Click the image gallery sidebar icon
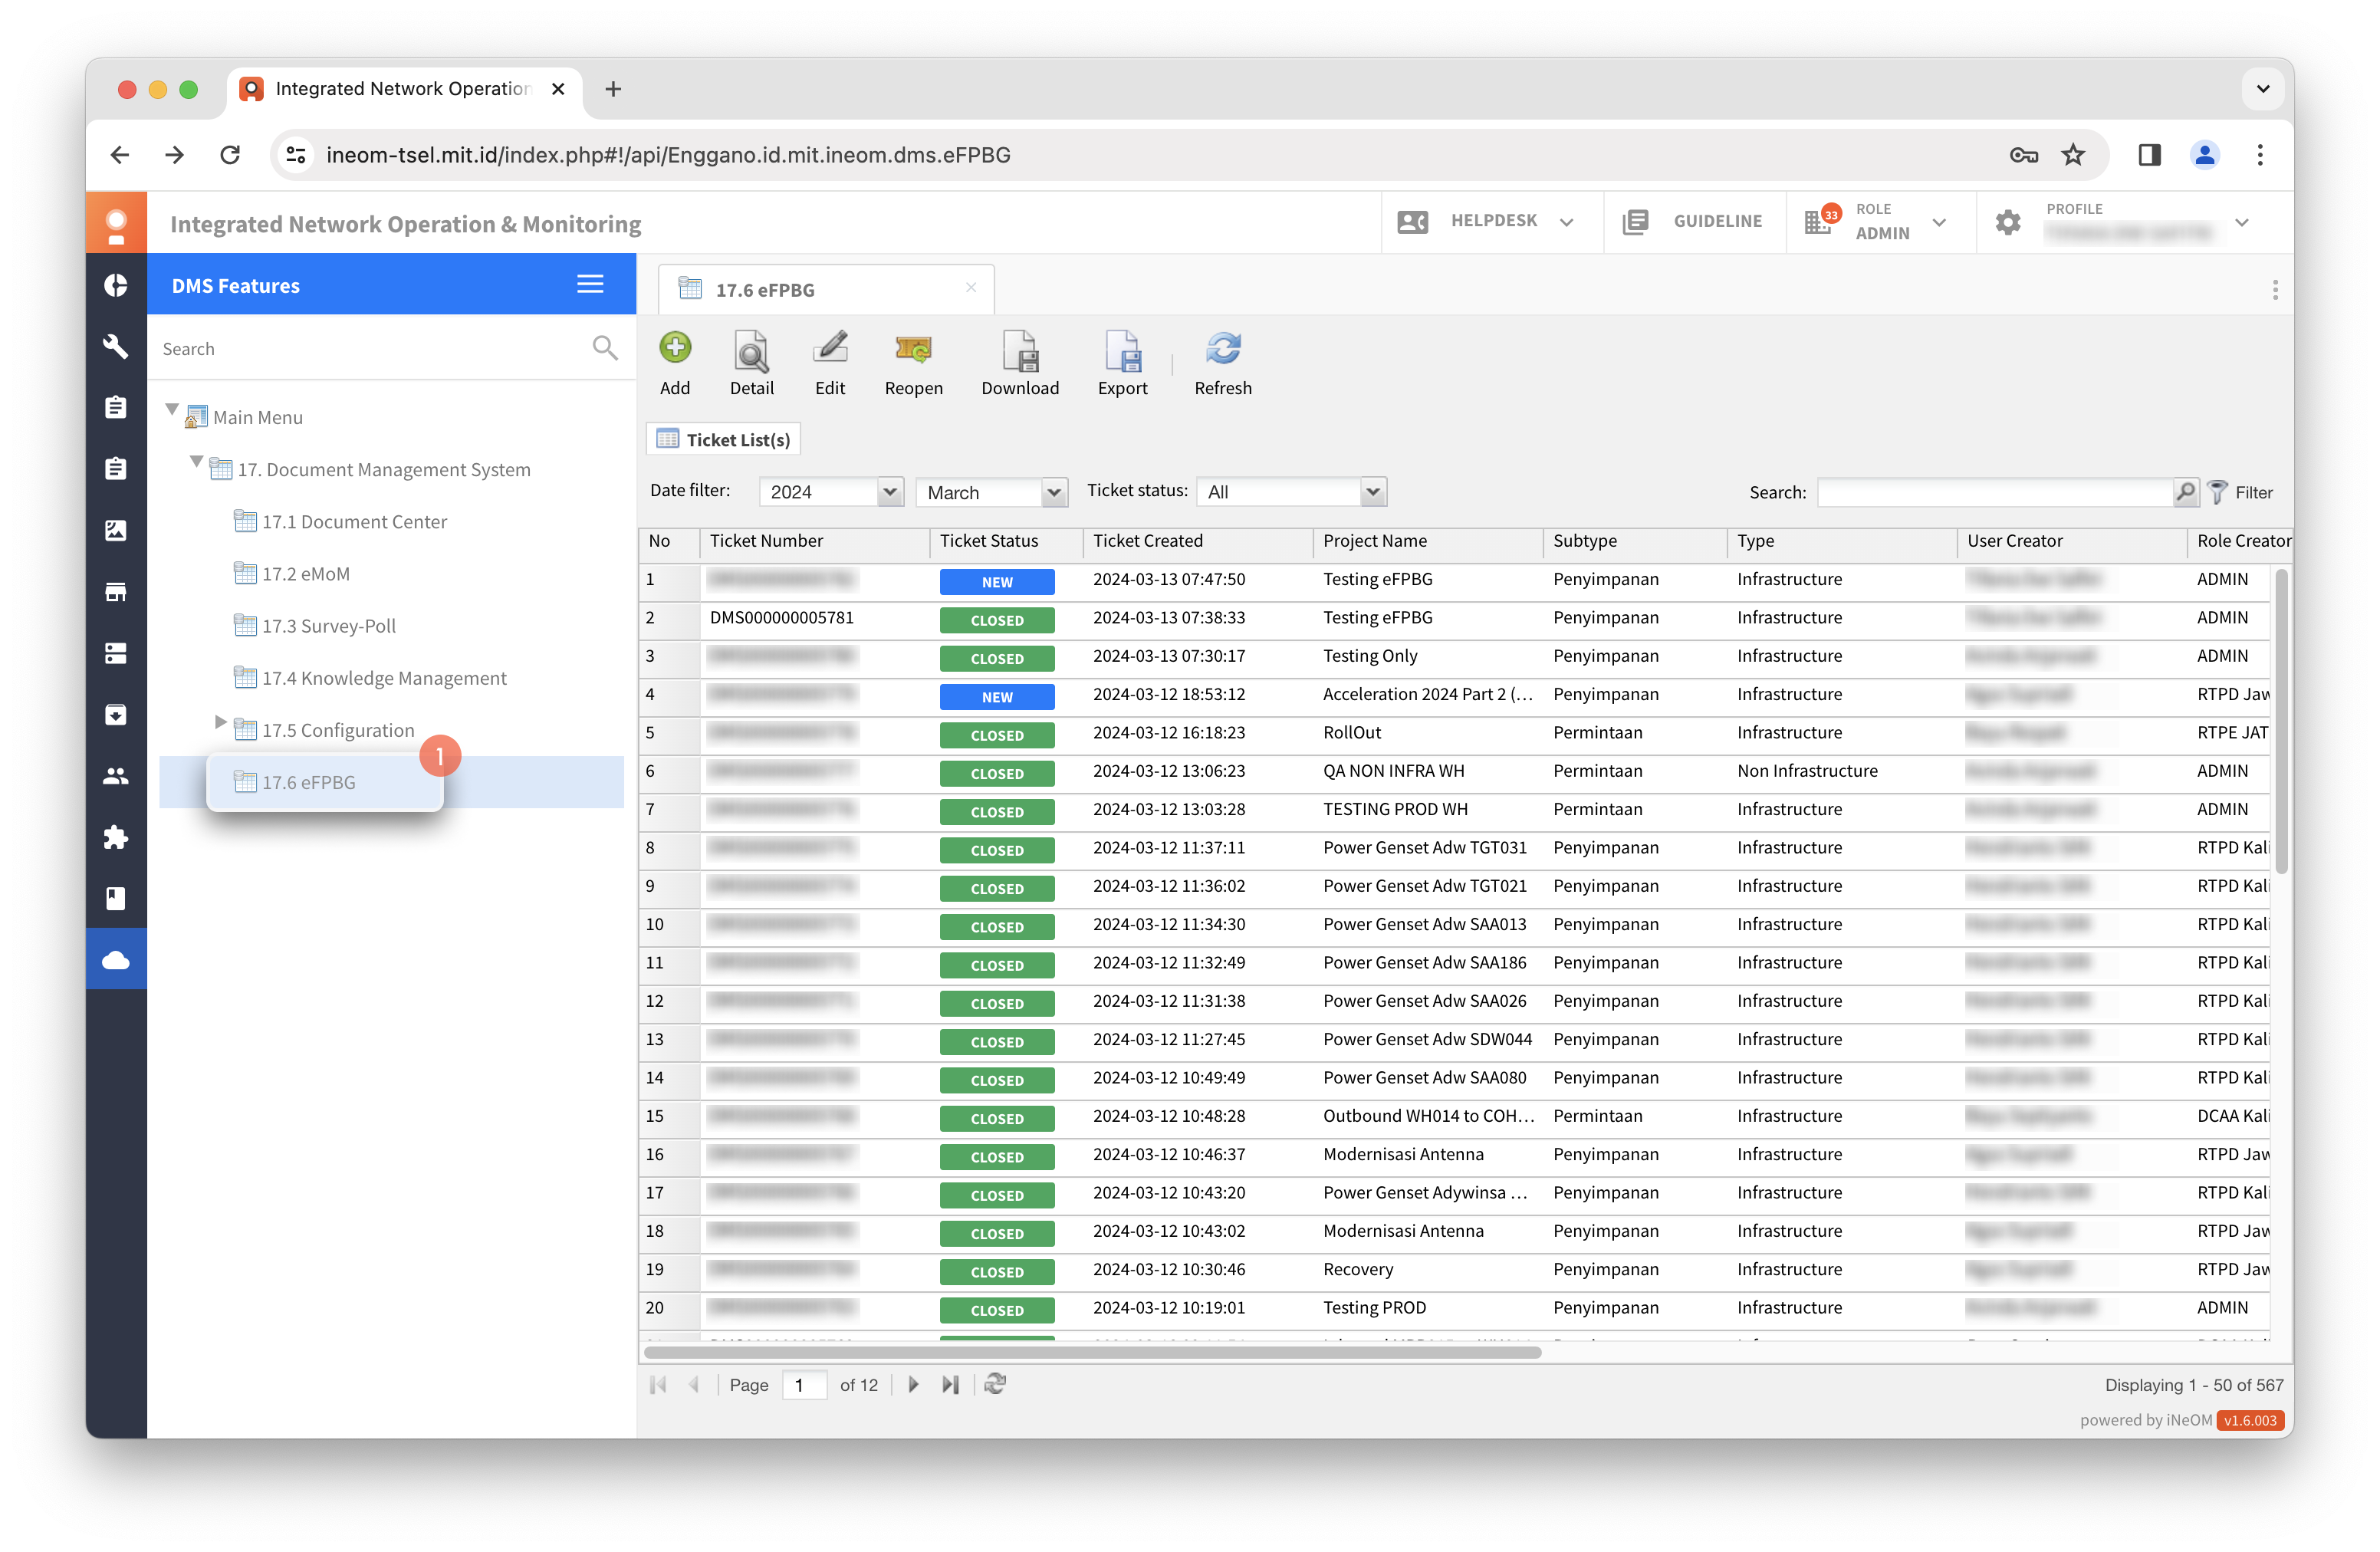This screenshot has width=2380, height=1552. tap(116, 530)
